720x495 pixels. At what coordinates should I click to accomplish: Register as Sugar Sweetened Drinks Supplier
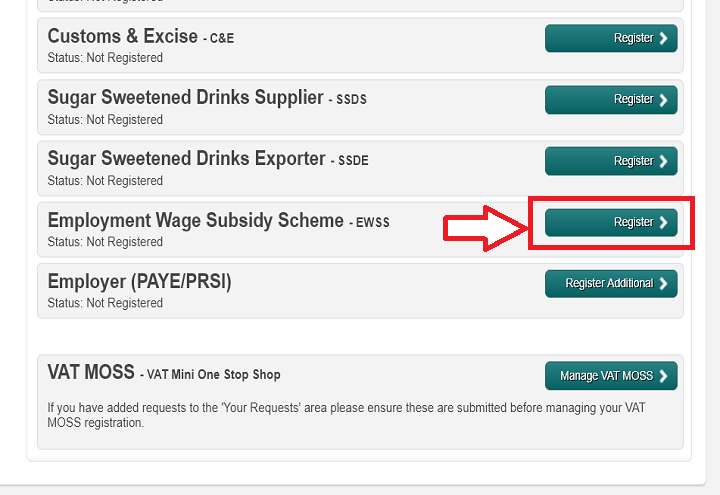click(611, 100)
